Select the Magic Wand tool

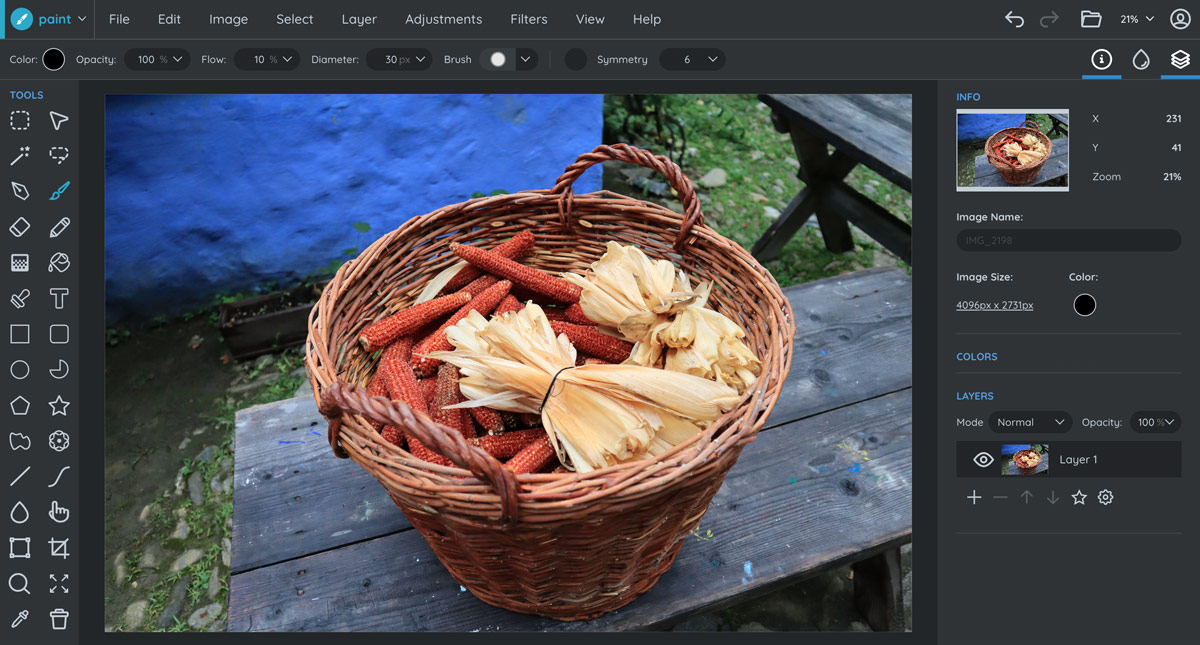[20, 156]
